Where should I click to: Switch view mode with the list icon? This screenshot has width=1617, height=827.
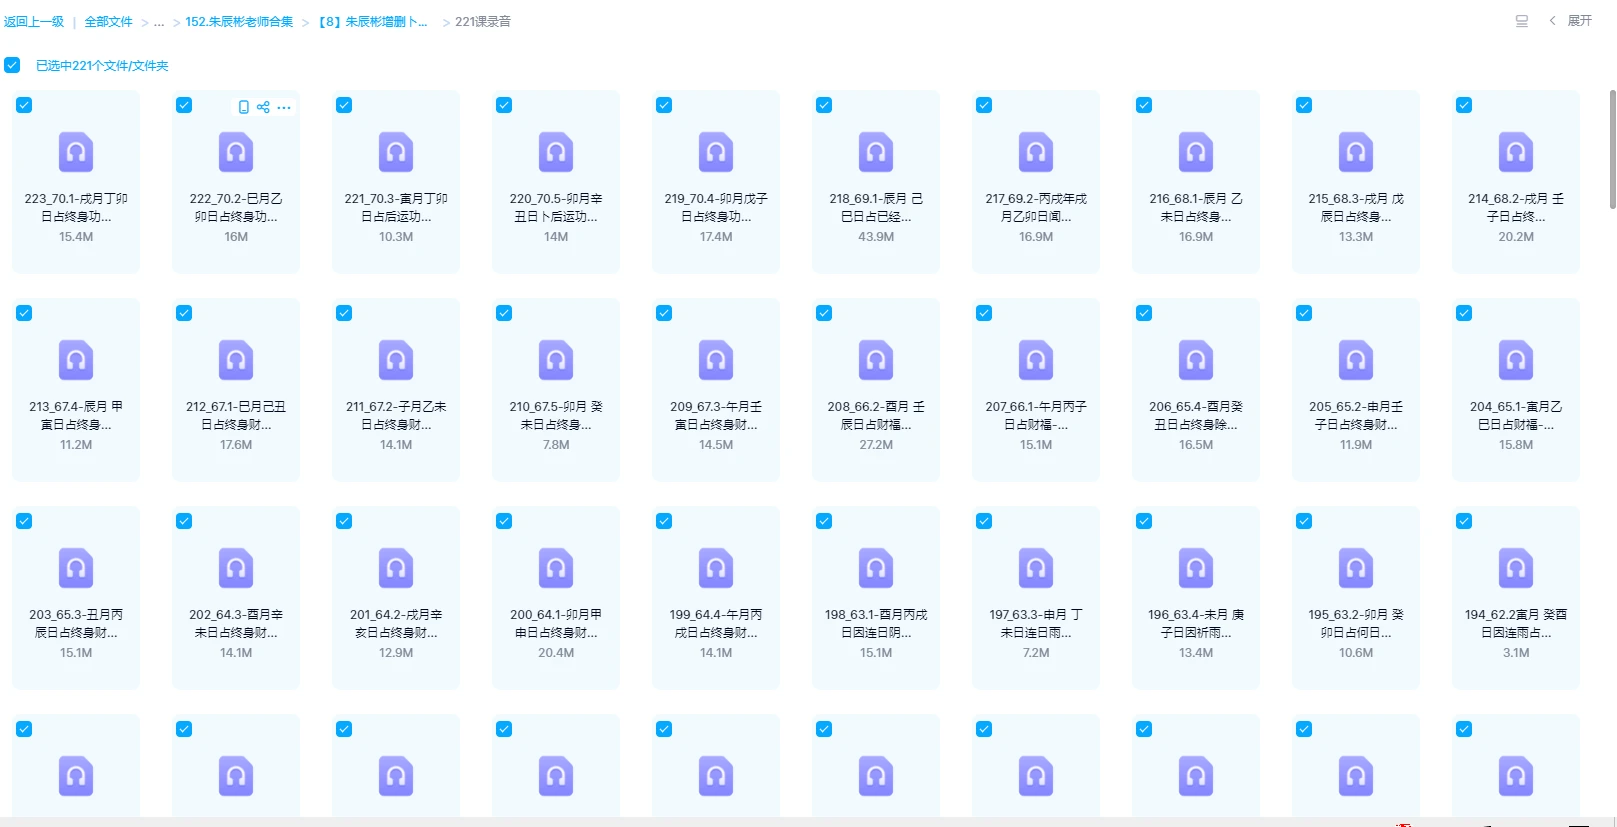tap(1522, 21)
